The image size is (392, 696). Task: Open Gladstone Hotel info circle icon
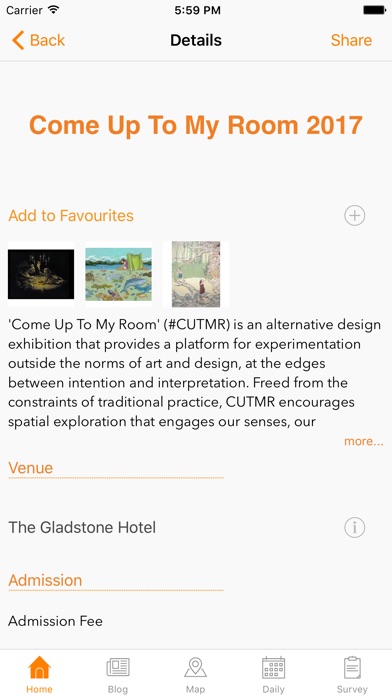pos(355,528)
